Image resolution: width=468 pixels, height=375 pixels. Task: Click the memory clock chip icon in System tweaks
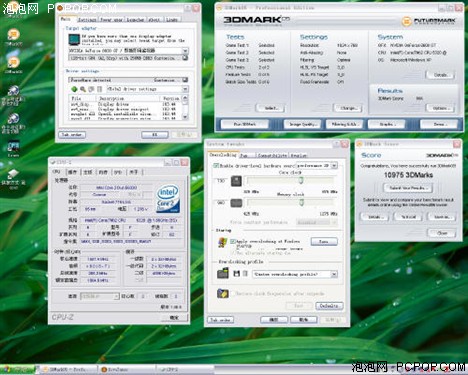(236, 203)
